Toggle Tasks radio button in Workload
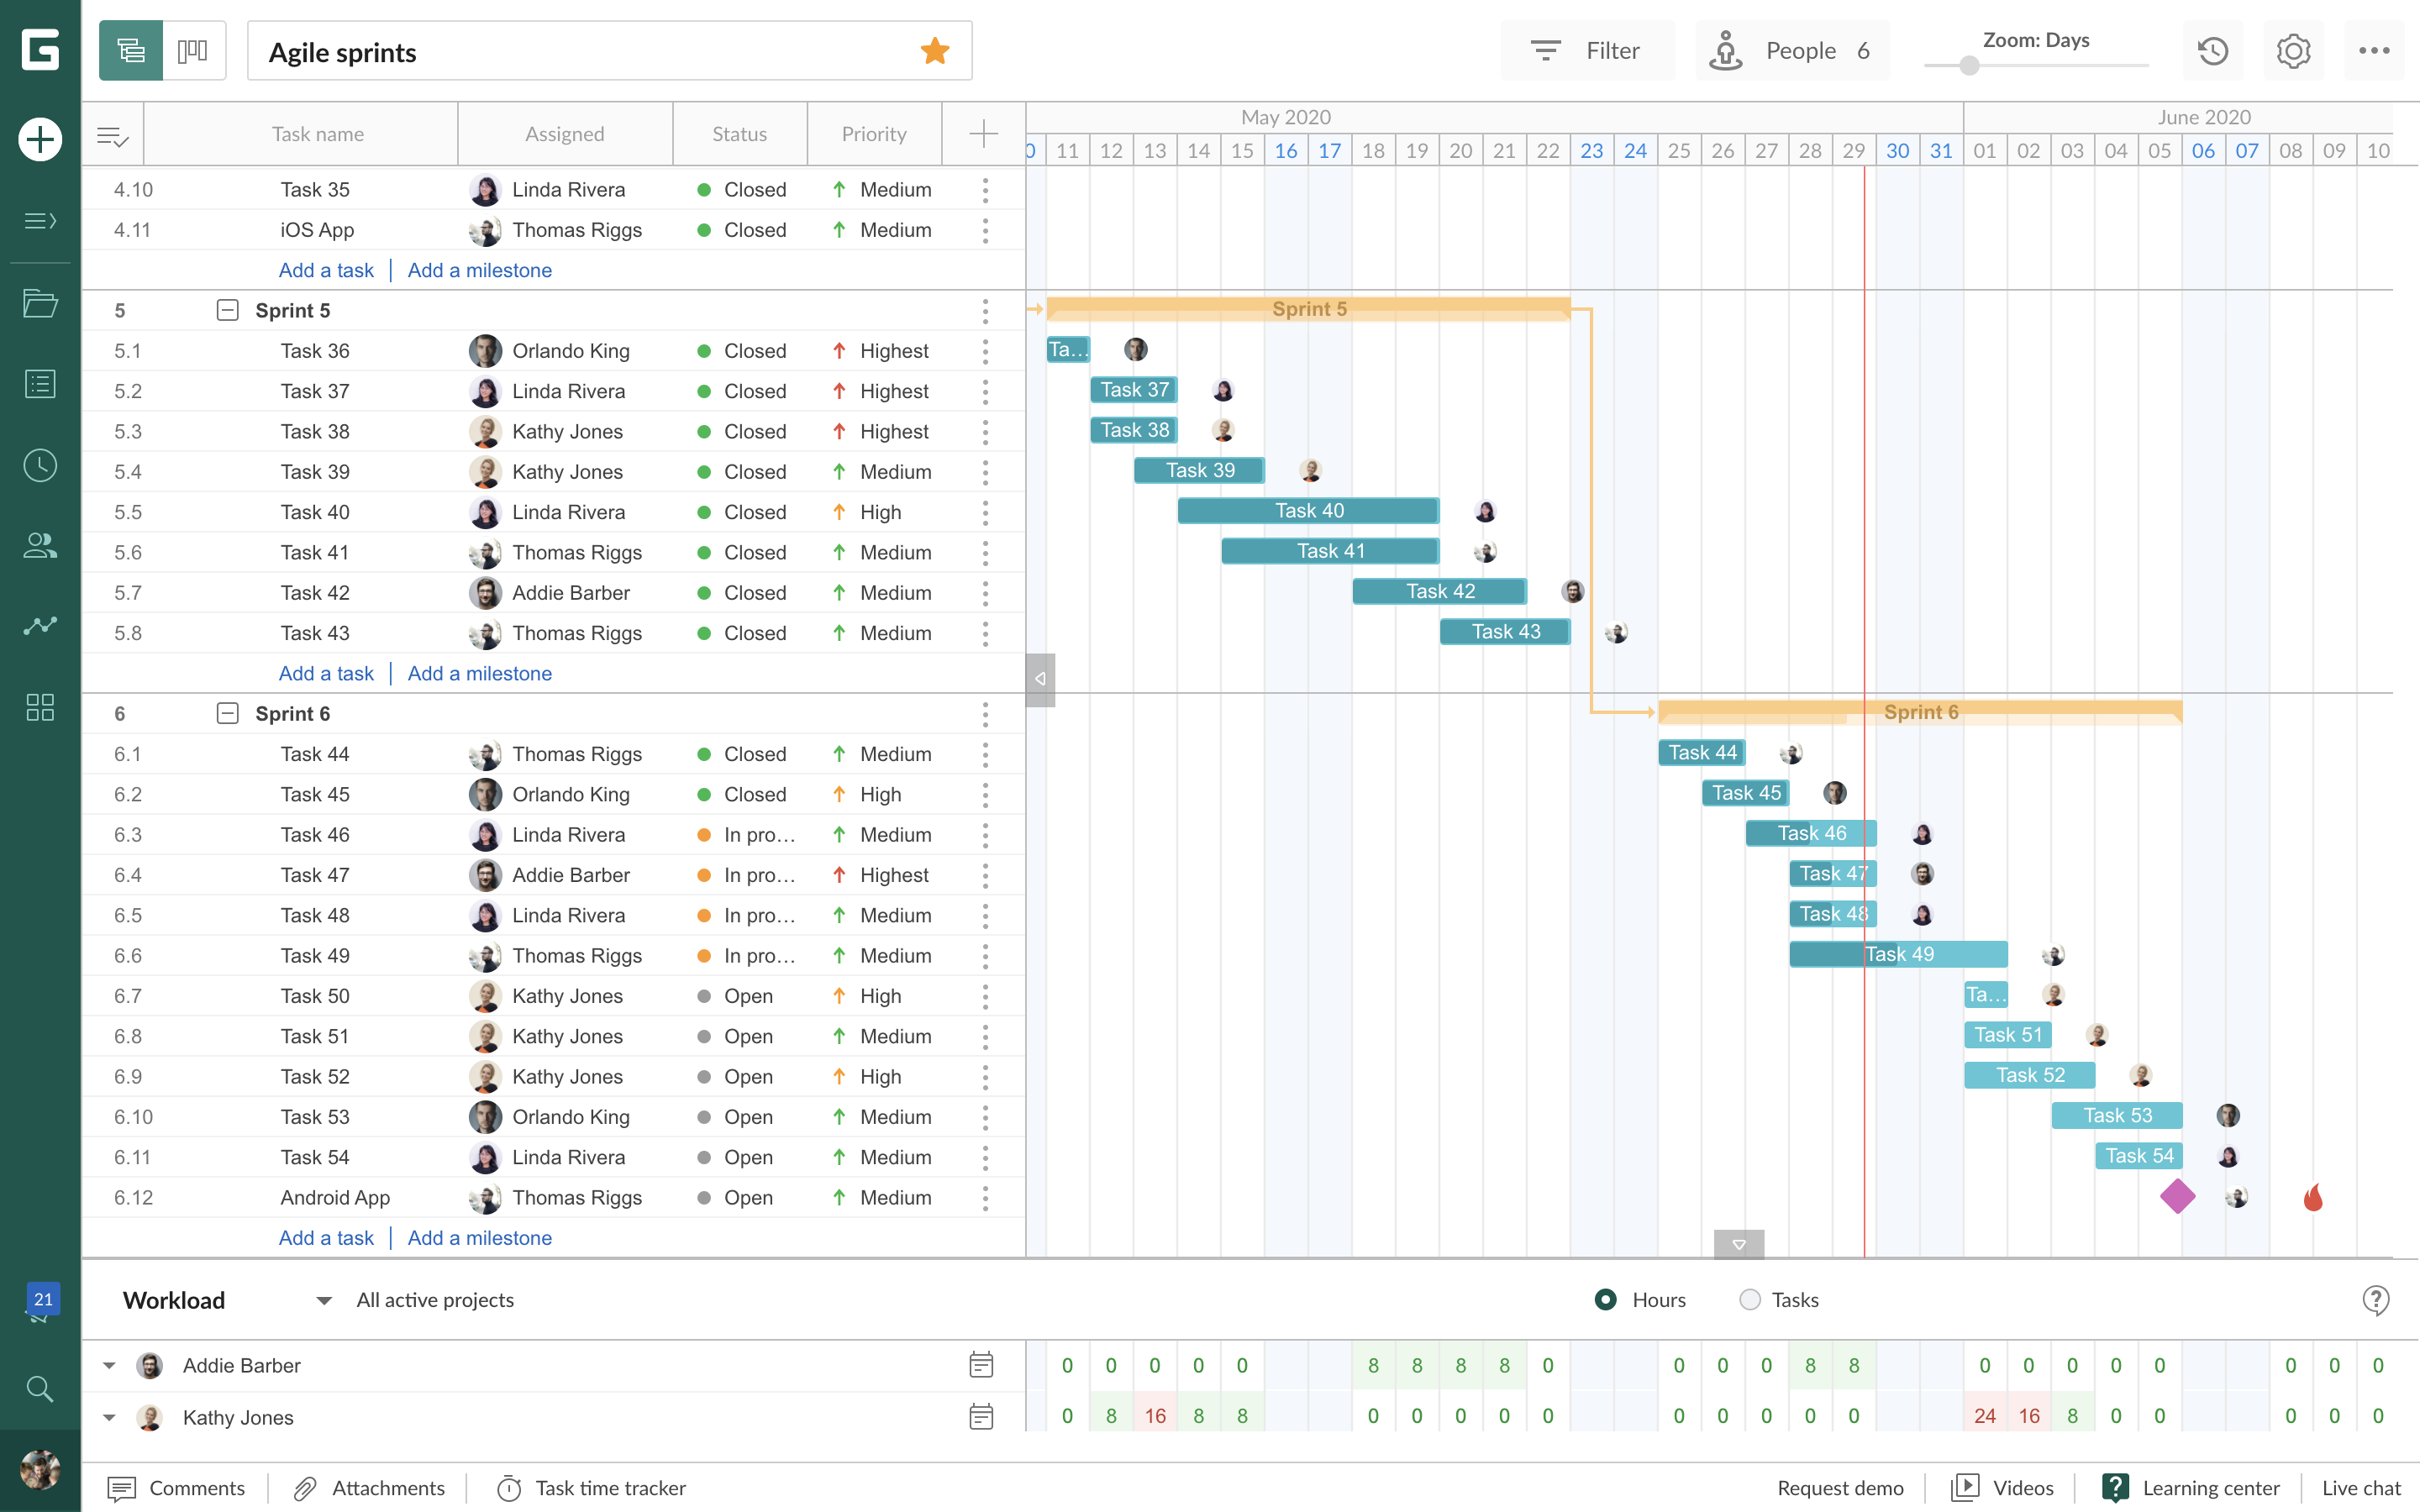 1748,1299
